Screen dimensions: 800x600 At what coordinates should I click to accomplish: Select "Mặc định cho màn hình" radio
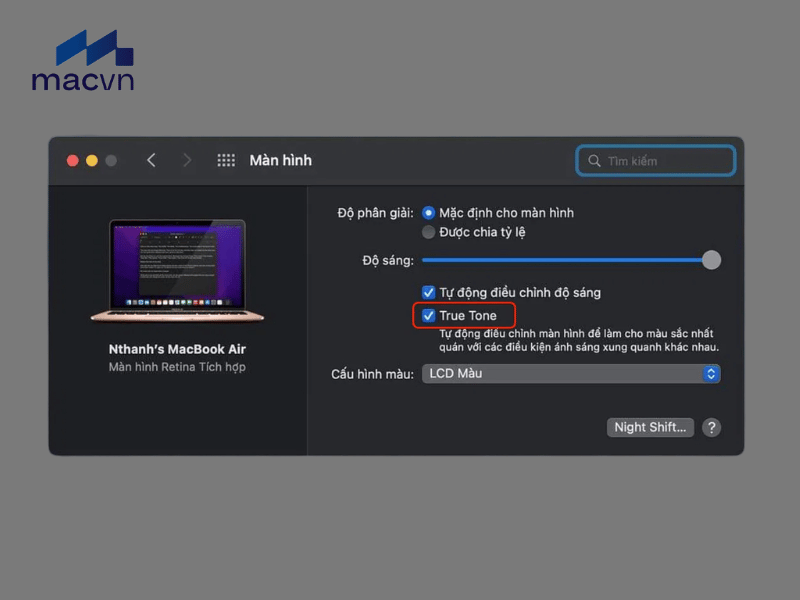(429, 213)
